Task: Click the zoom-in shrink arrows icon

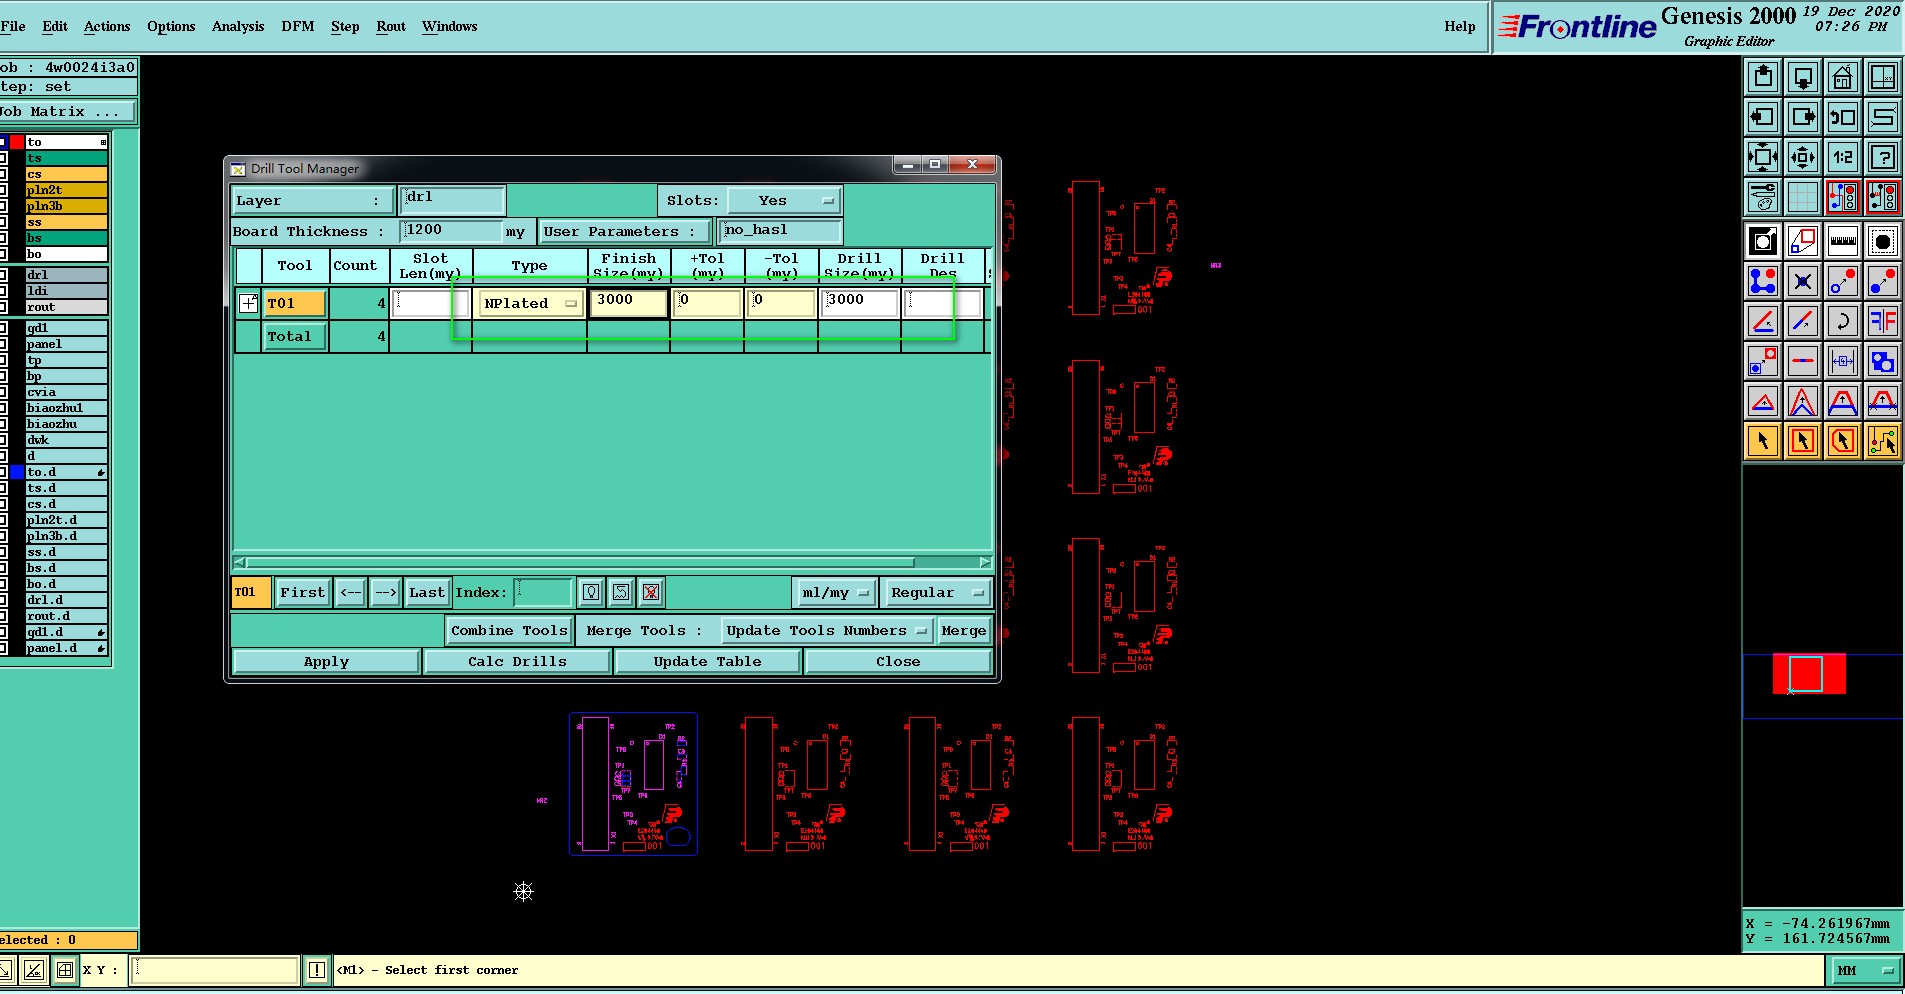Action: point(1802,157)
